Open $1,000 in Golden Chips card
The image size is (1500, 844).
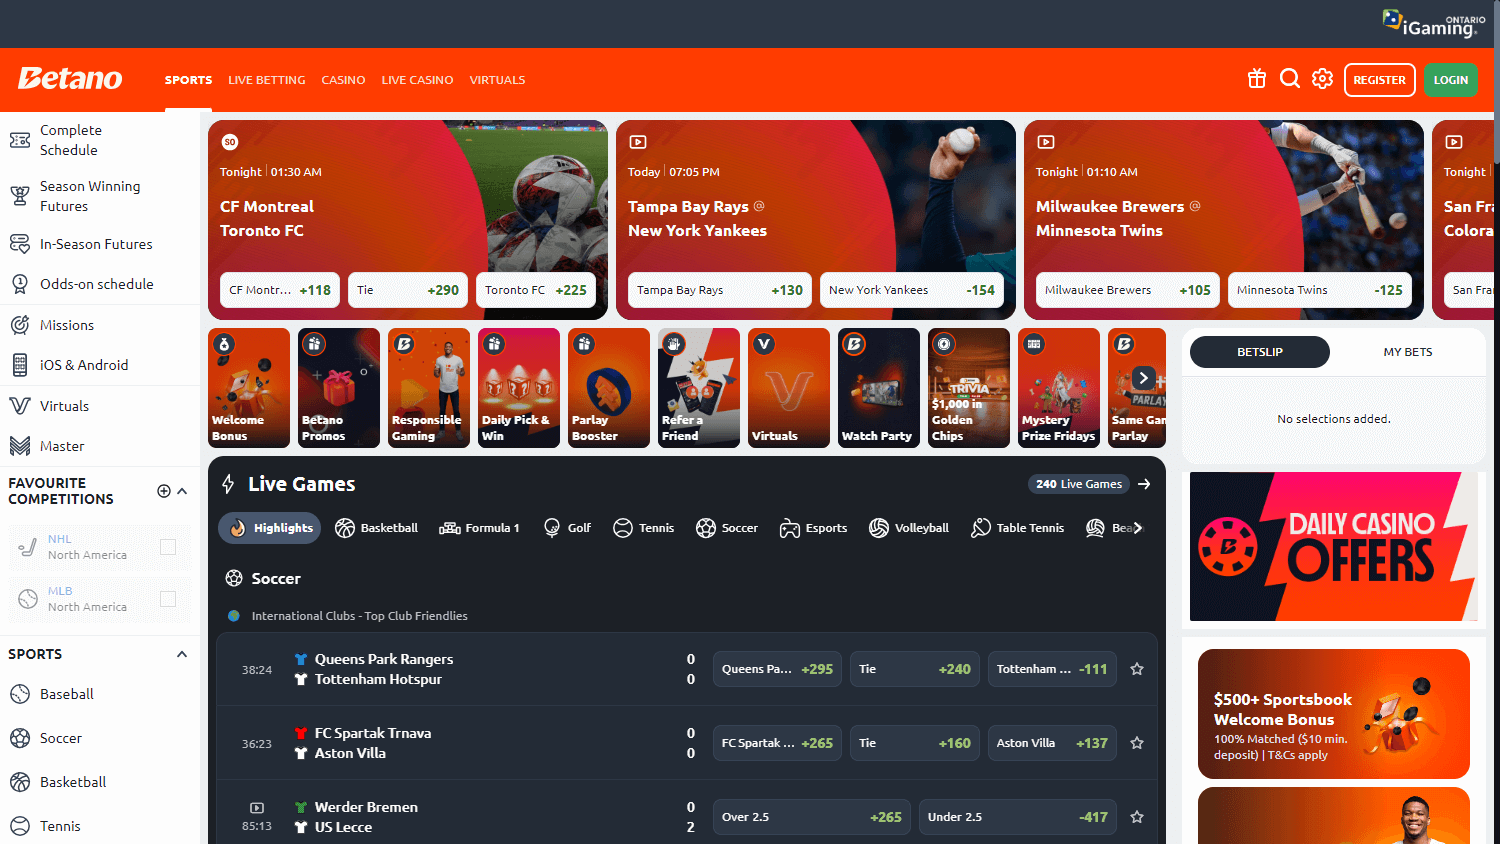pos(969,388)
